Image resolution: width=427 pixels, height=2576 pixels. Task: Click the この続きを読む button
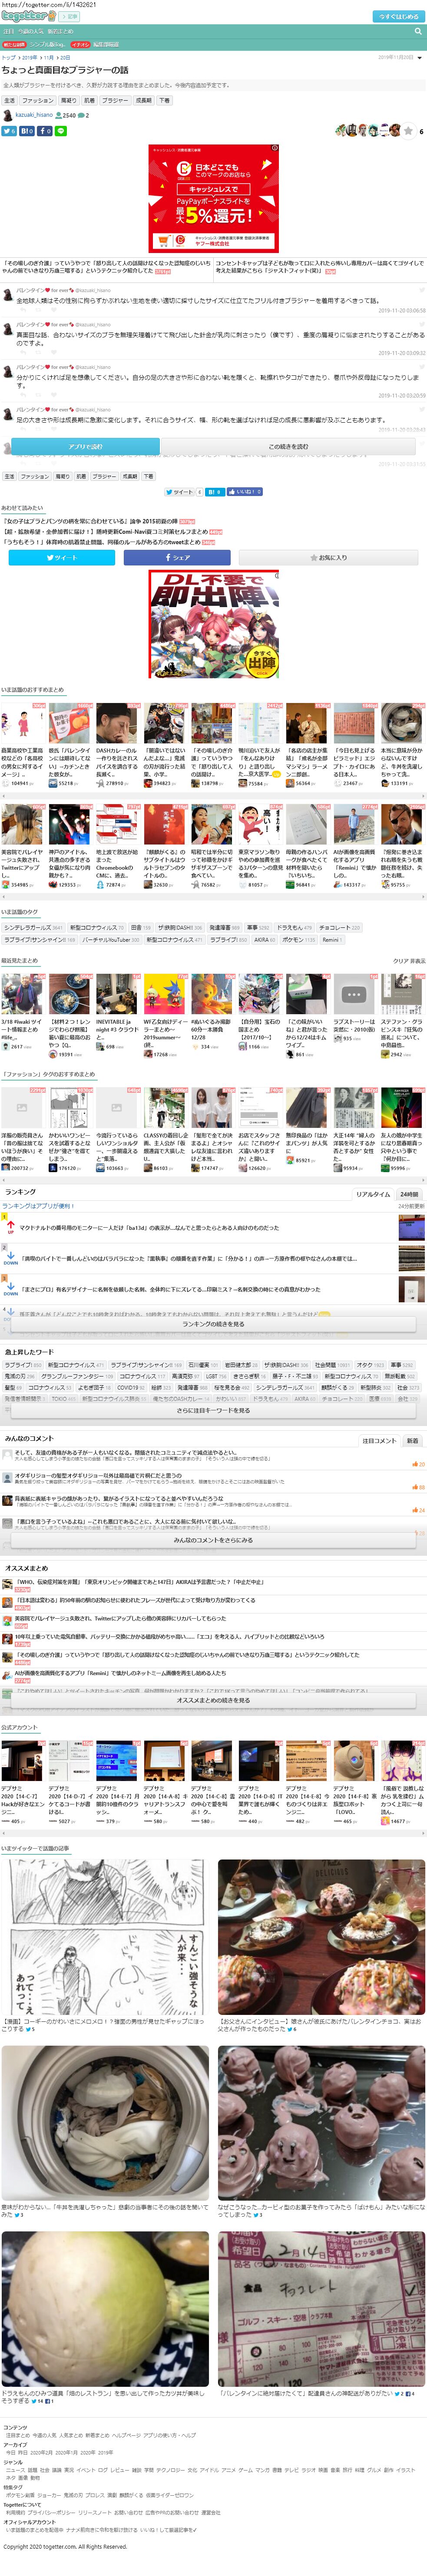point(288,446)
